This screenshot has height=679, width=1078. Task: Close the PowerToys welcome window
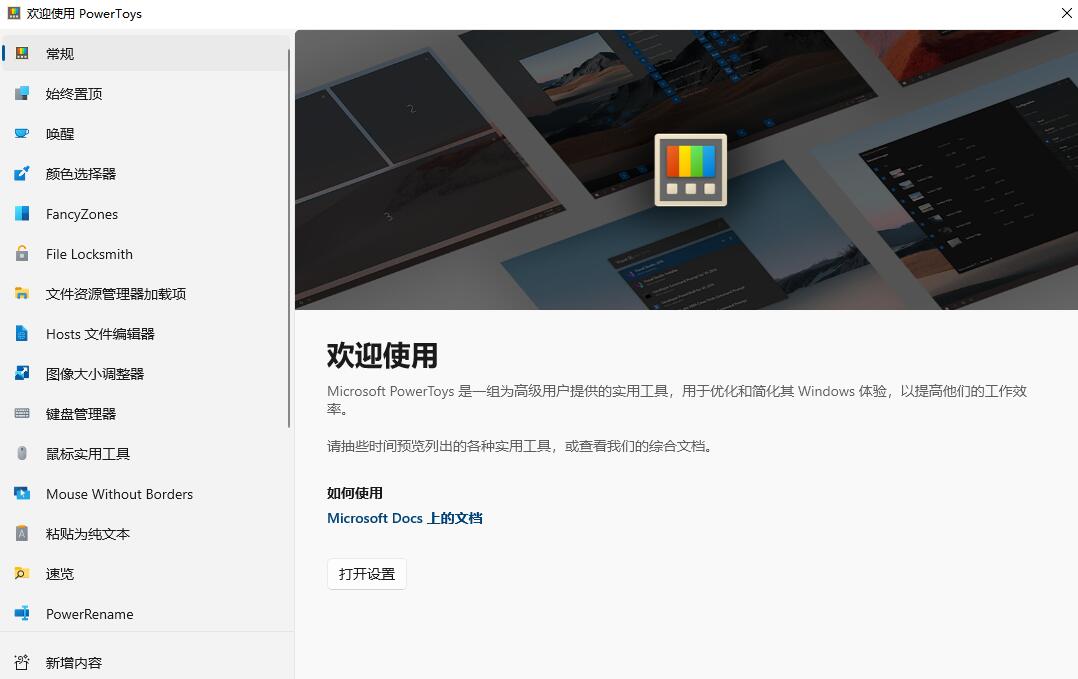1066,13
